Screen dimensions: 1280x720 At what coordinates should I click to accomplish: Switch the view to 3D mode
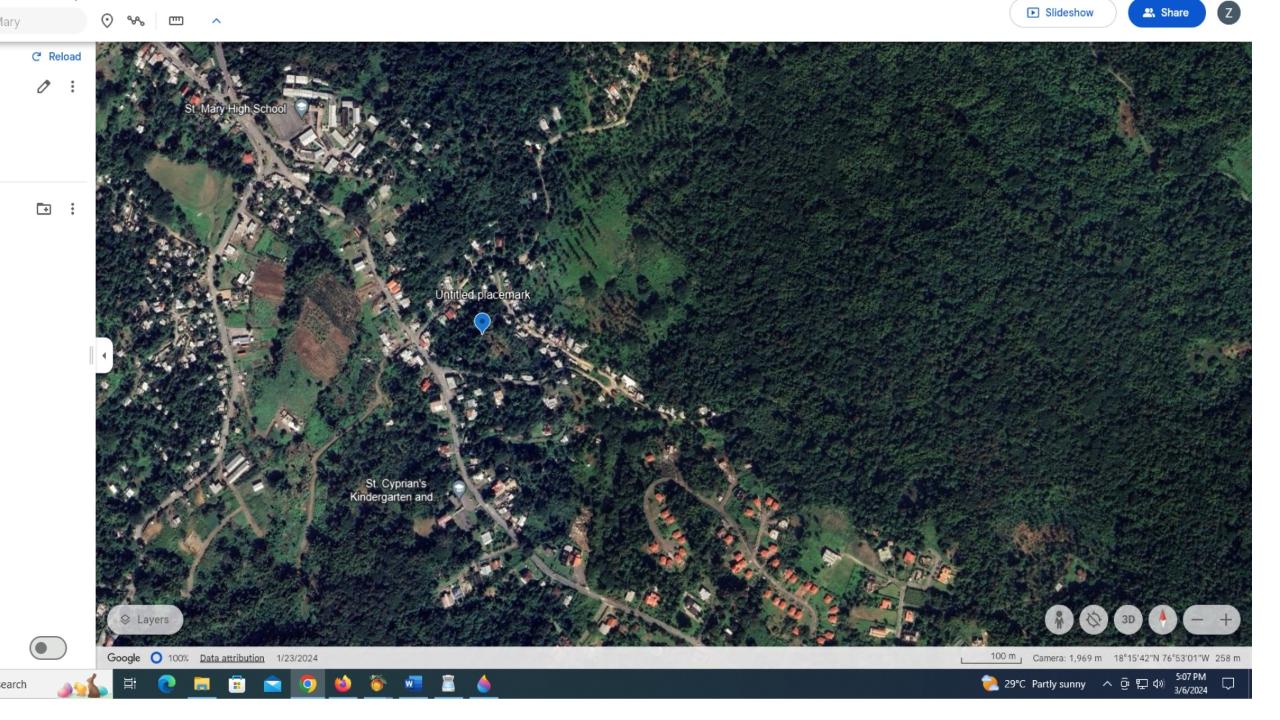pyautogui.click(x=1129, y=620)
